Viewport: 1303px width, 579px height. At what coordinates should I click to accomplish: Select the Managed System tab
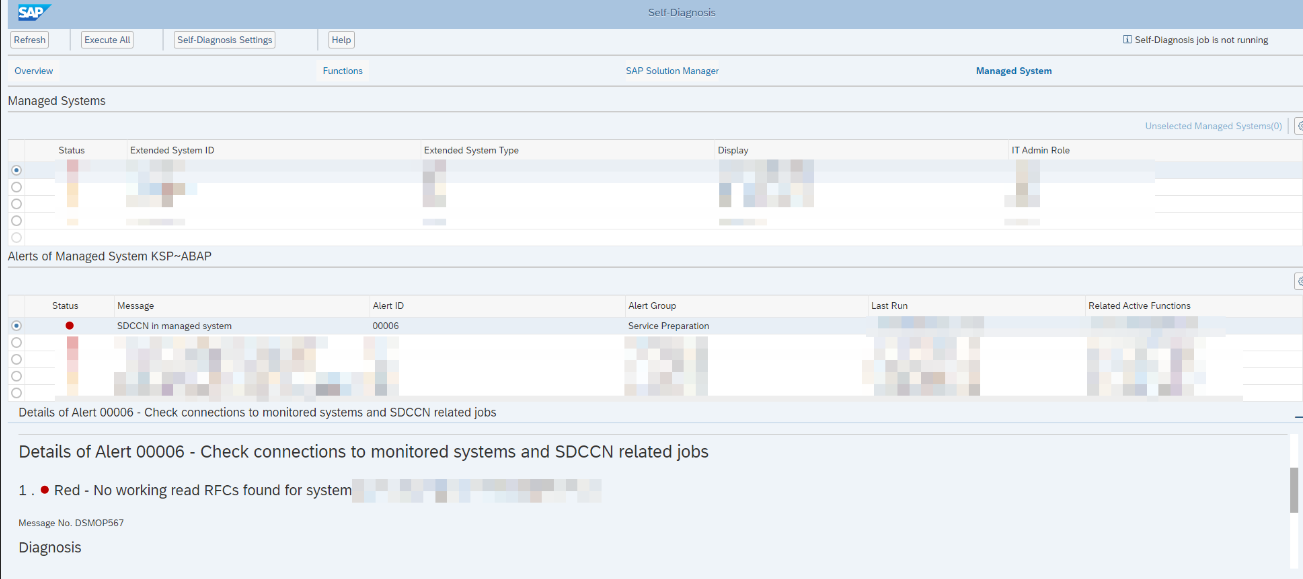1014,71
